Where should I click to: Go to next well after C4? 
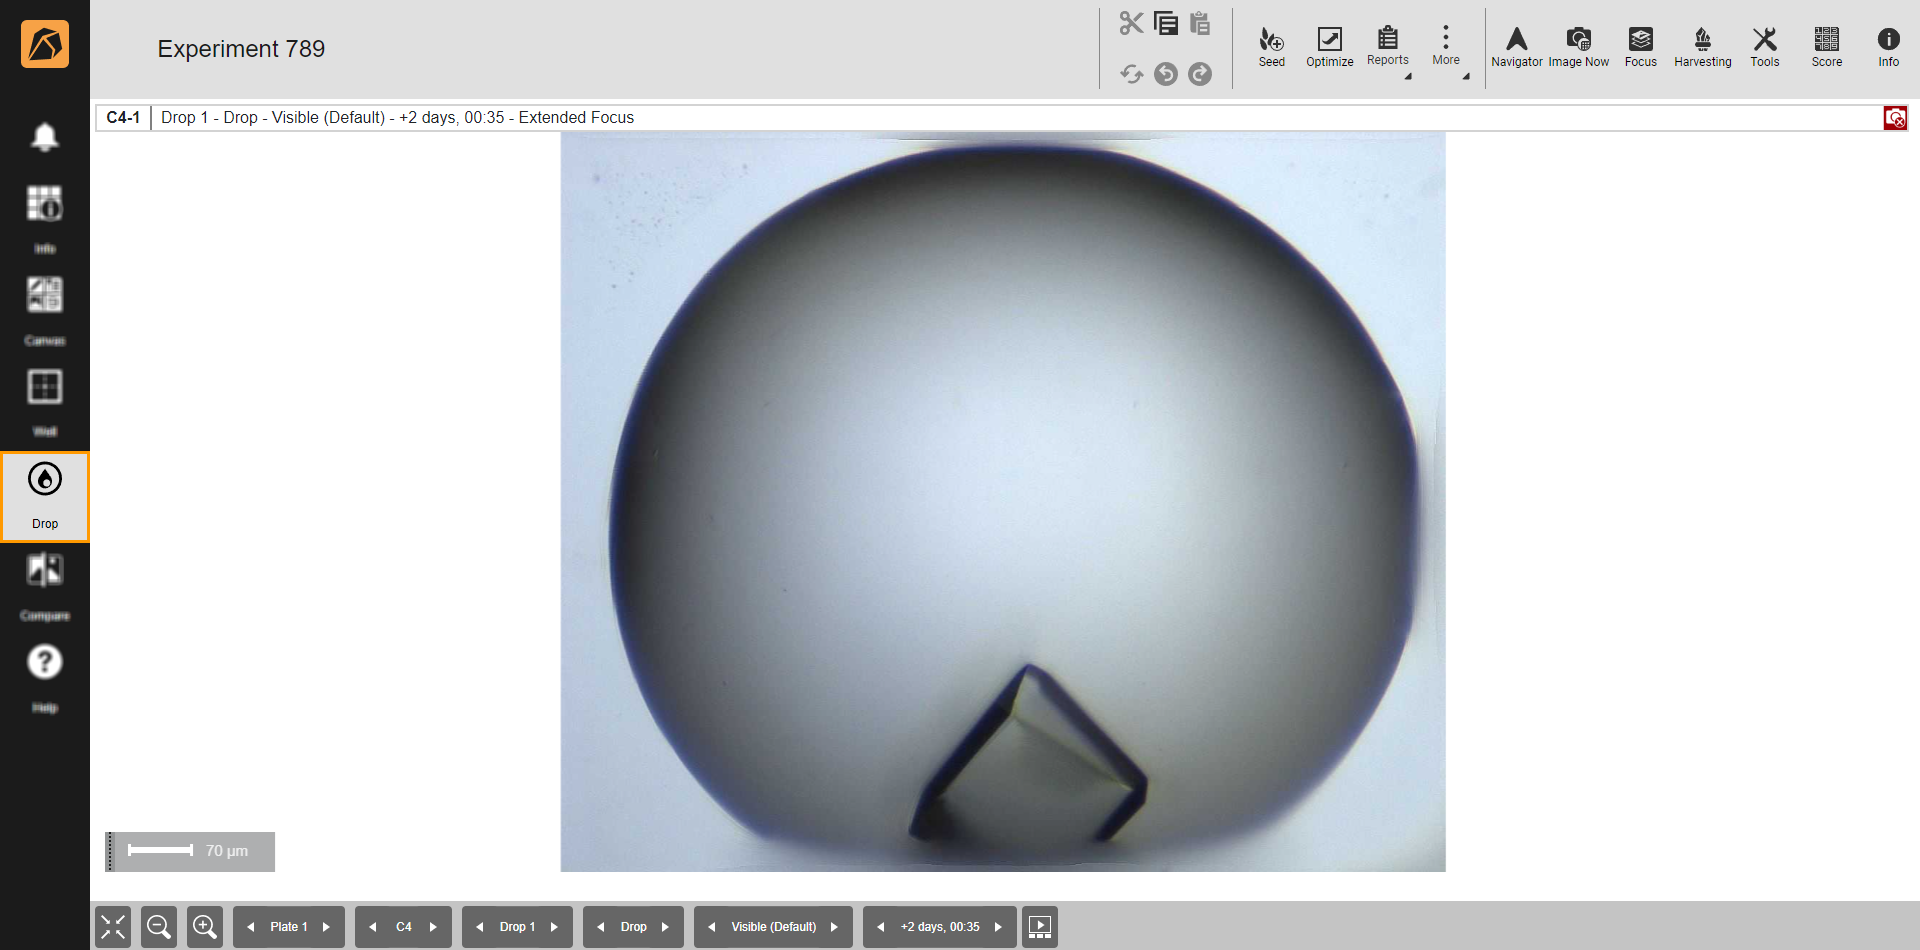[433, 927]
